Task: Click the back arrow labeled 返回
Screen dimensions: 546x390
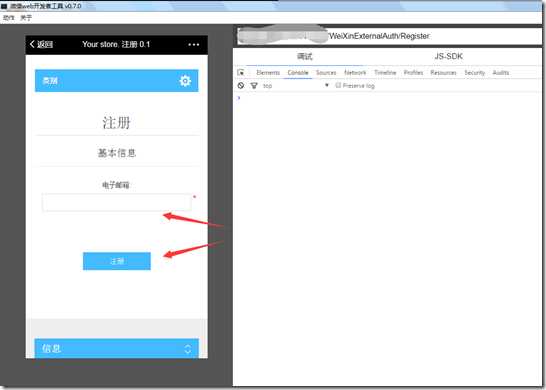Action: pyautogui.click(x=41, y=44)
